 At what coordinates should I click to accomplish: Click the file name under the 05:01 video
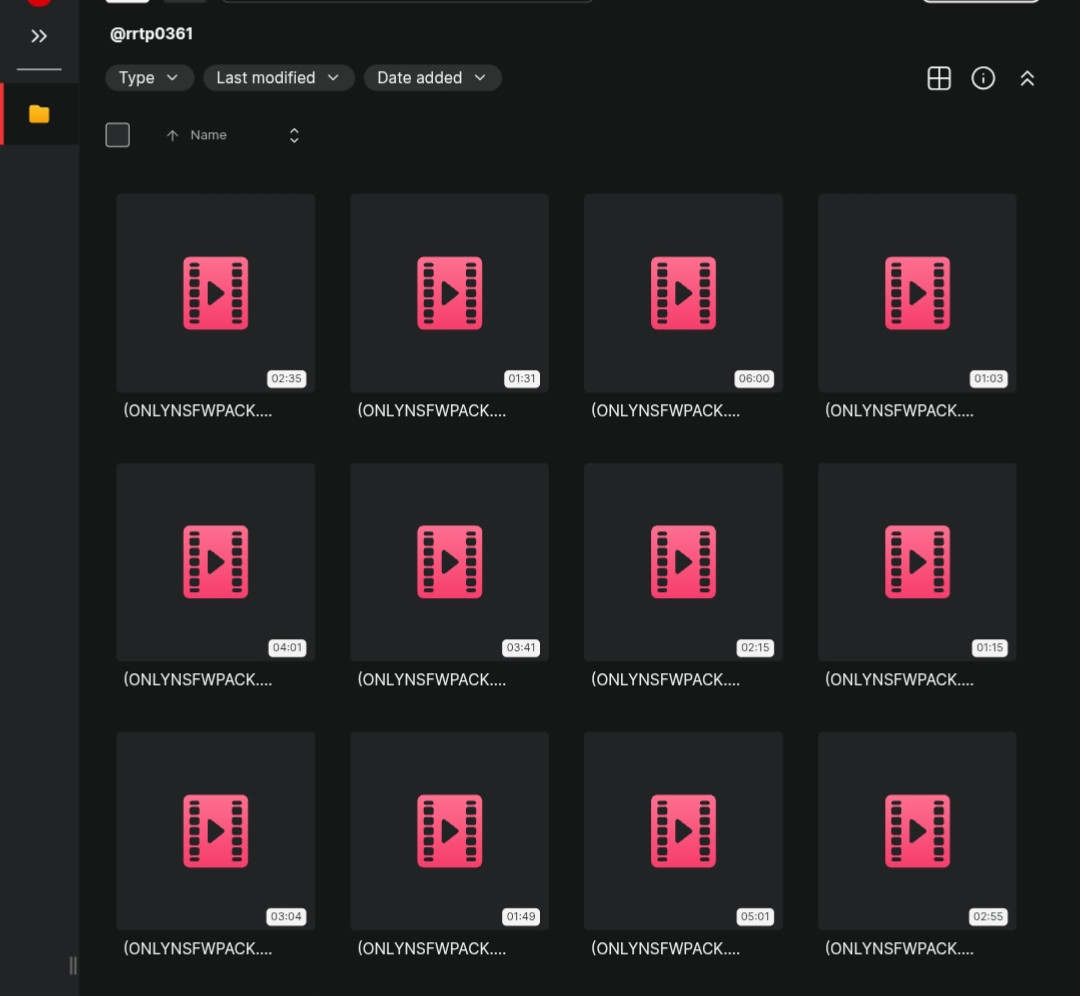(x=665, y=948)
